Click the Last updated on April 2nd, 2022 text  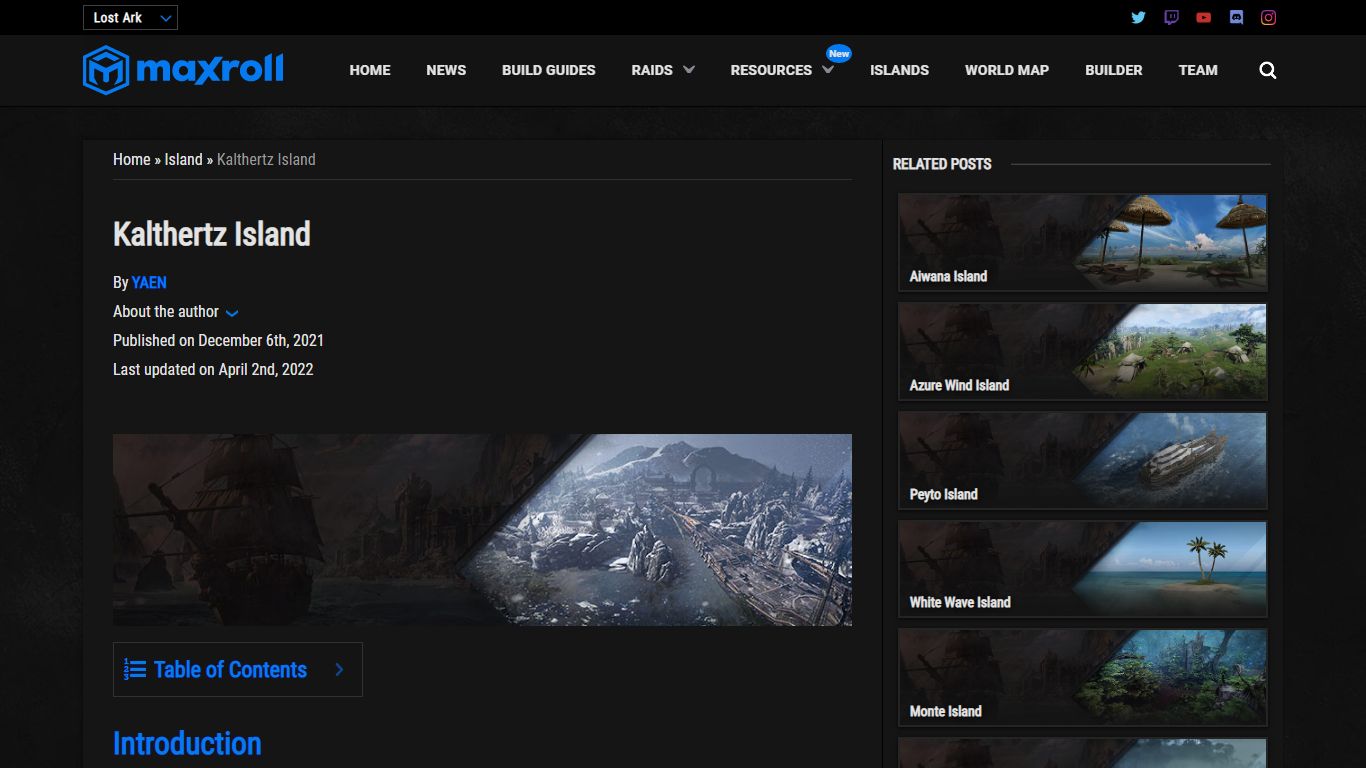click(x=213, y=369)
